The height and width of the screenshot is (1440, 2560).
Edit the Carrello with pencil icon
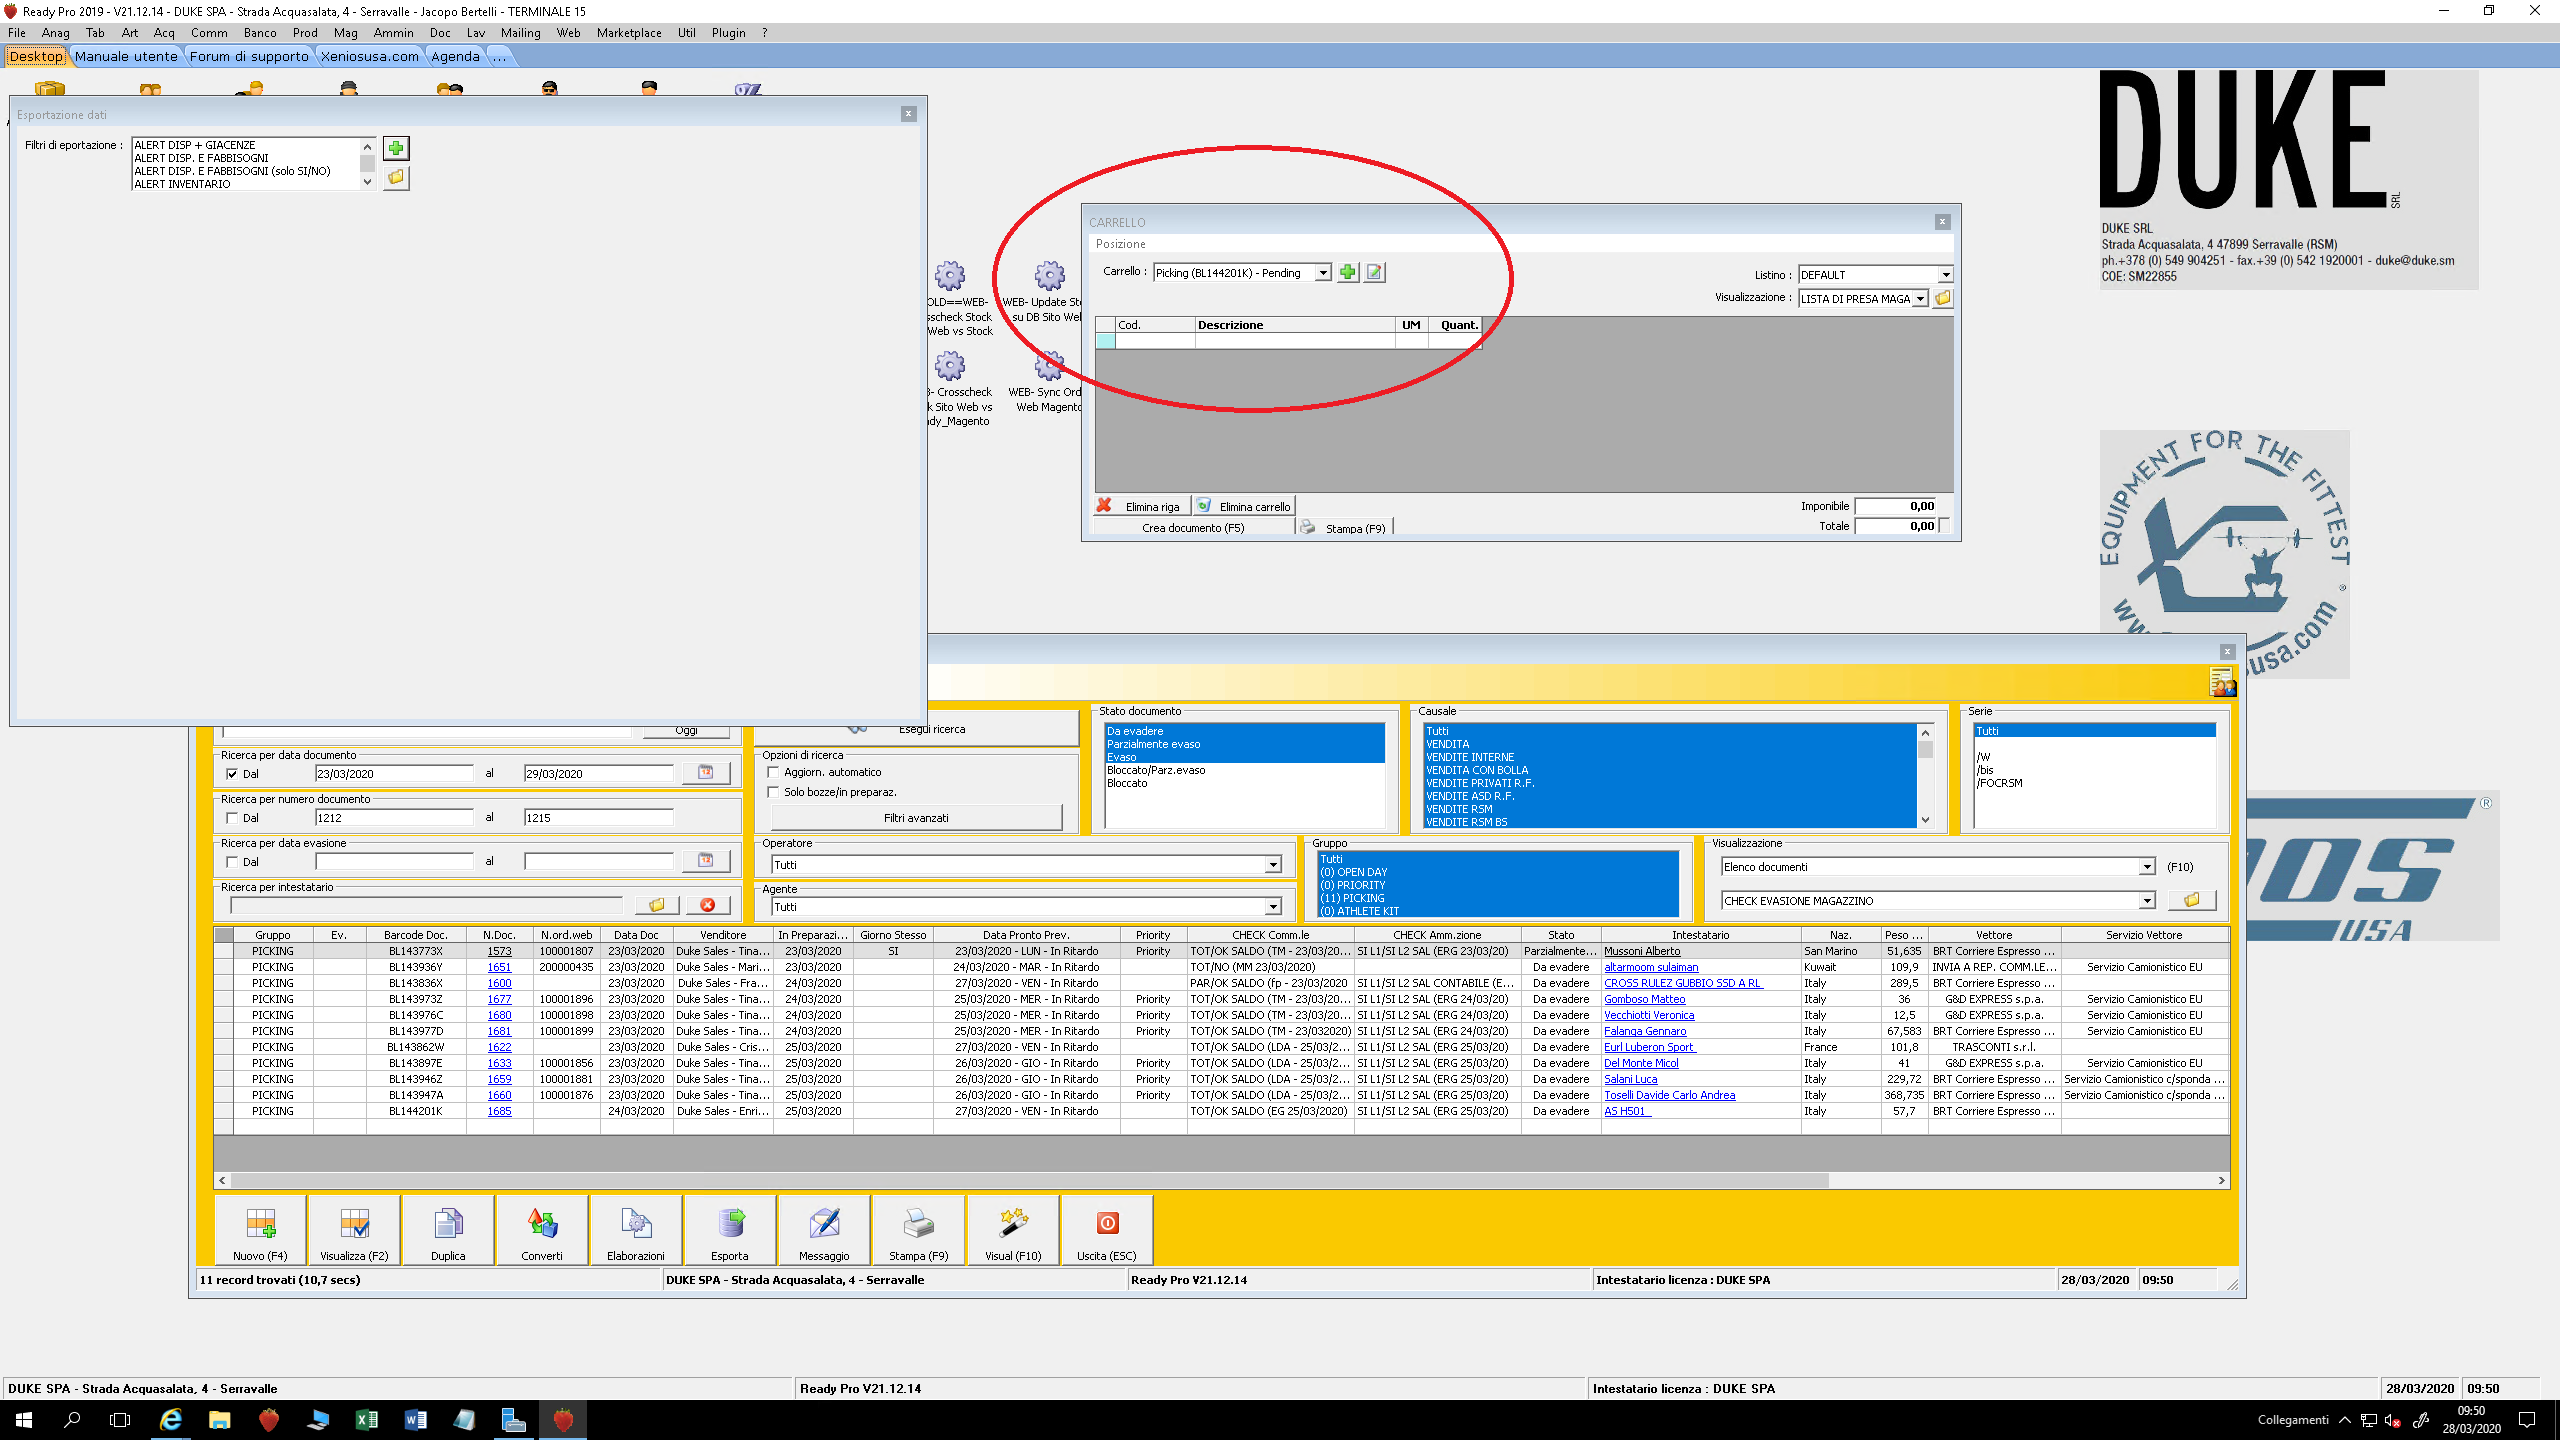point(1375,272)
